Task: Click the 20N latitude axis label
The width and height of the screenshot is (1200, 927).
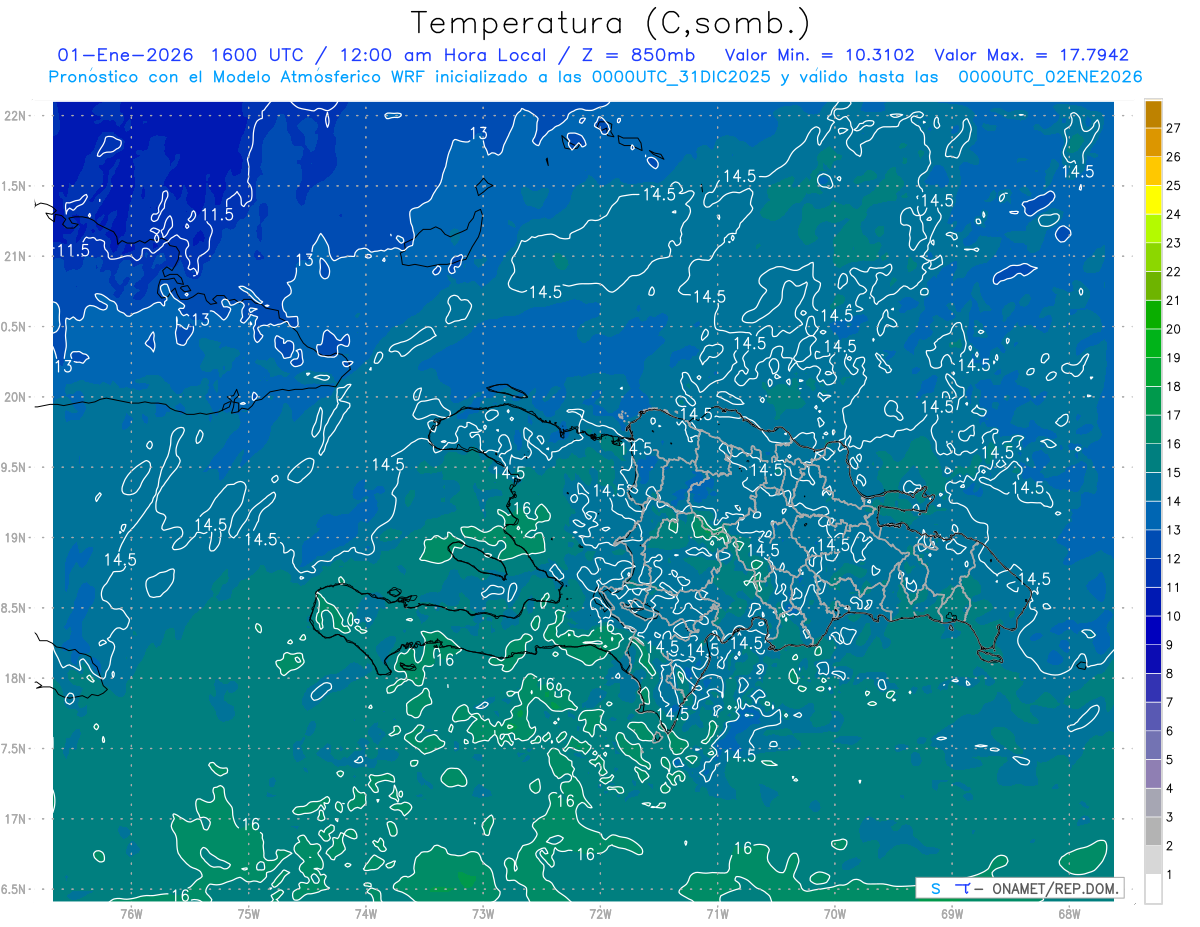Action: tap(14, 397)
